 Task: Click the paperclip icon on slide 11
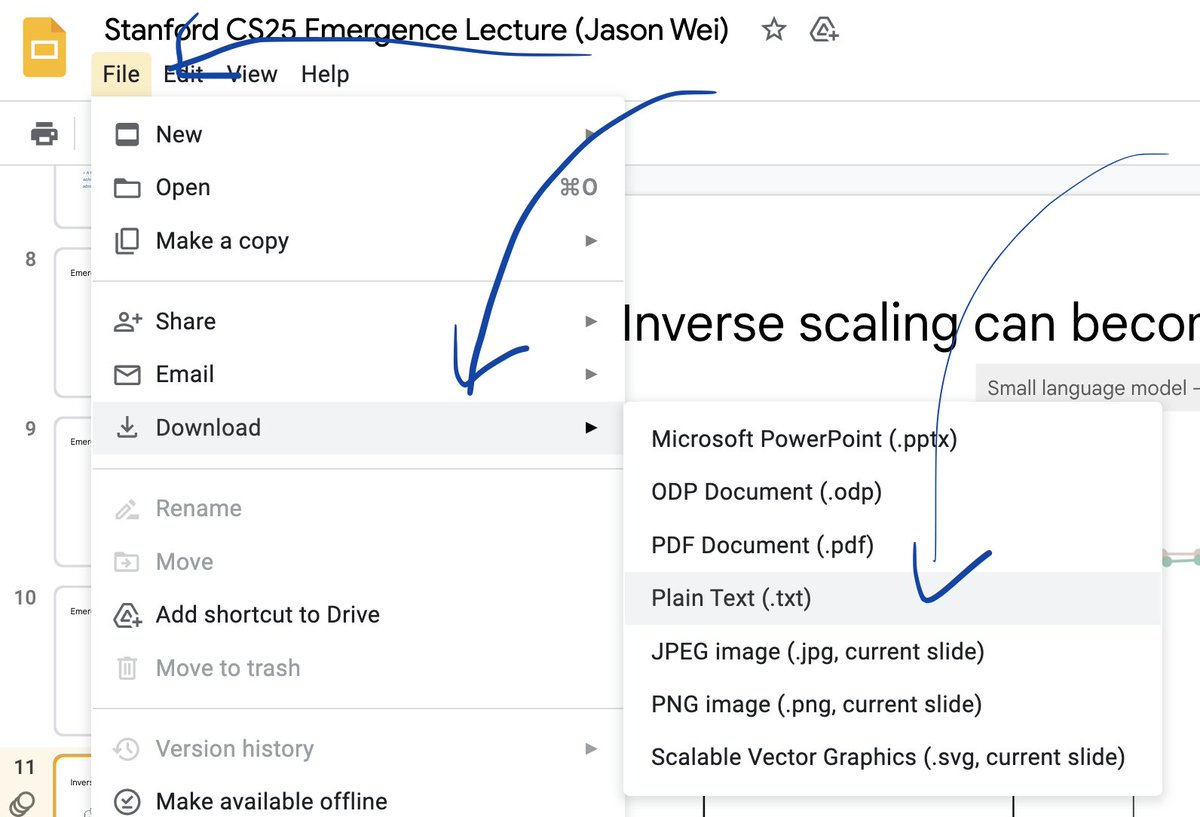[24, 802]
